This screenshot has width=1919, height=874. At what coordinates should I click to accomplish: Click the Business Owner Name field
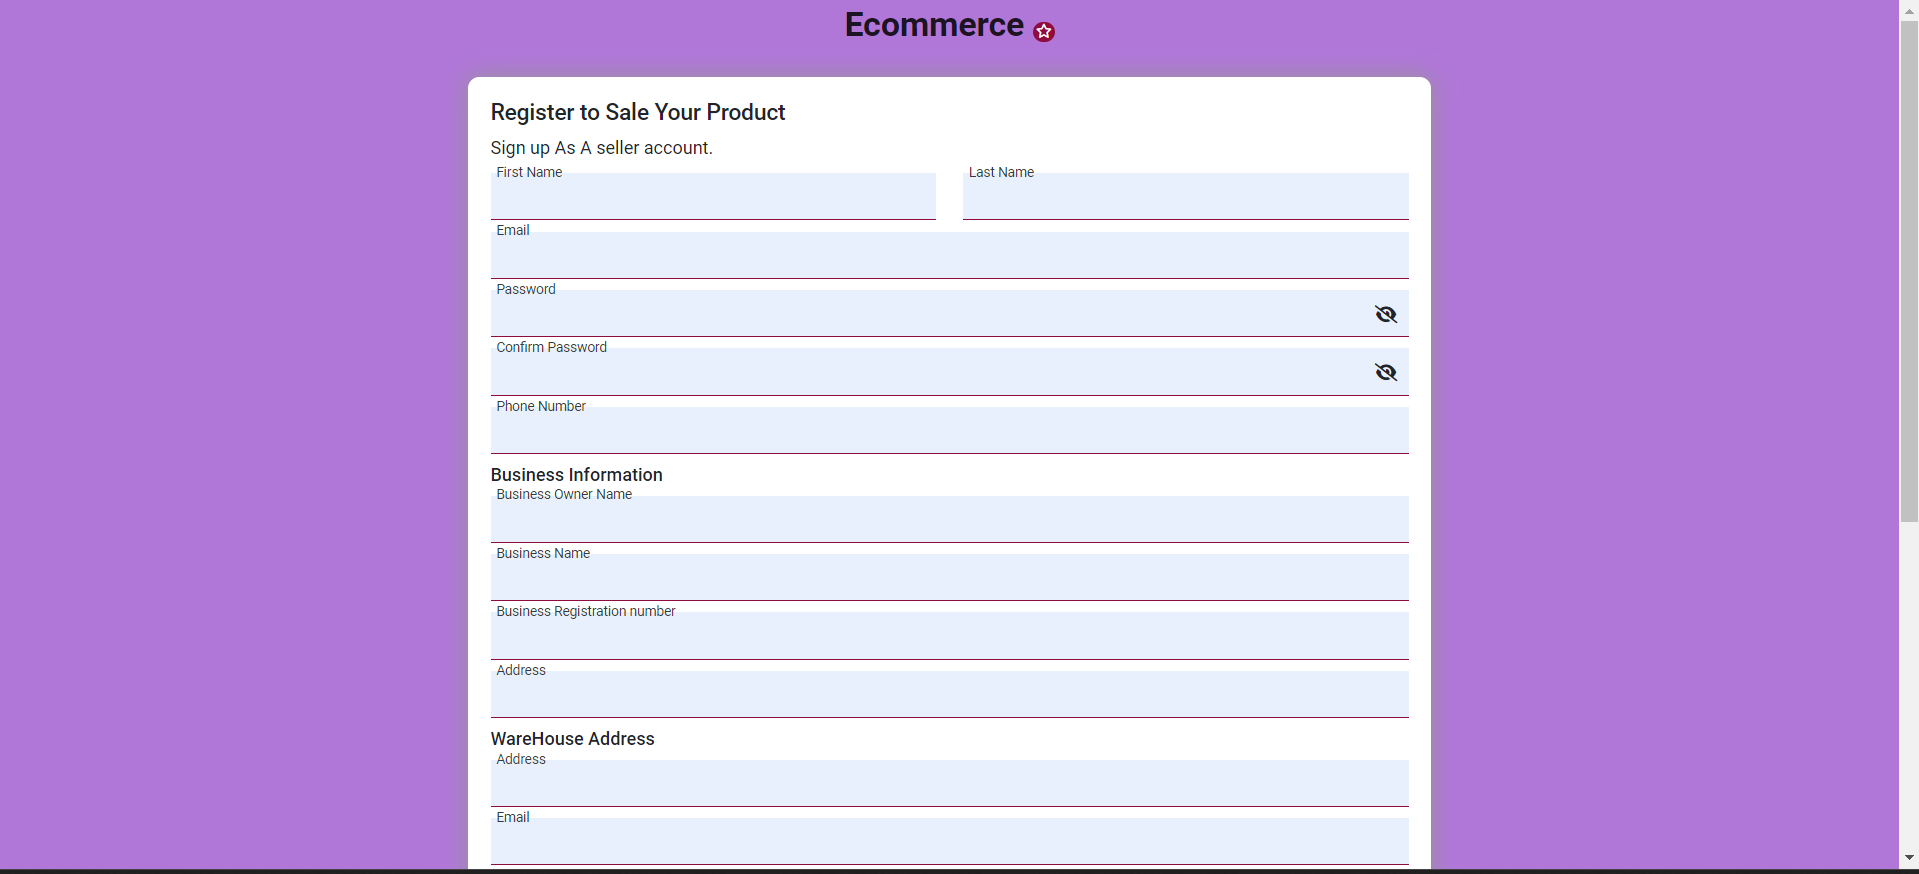(948, 521)
